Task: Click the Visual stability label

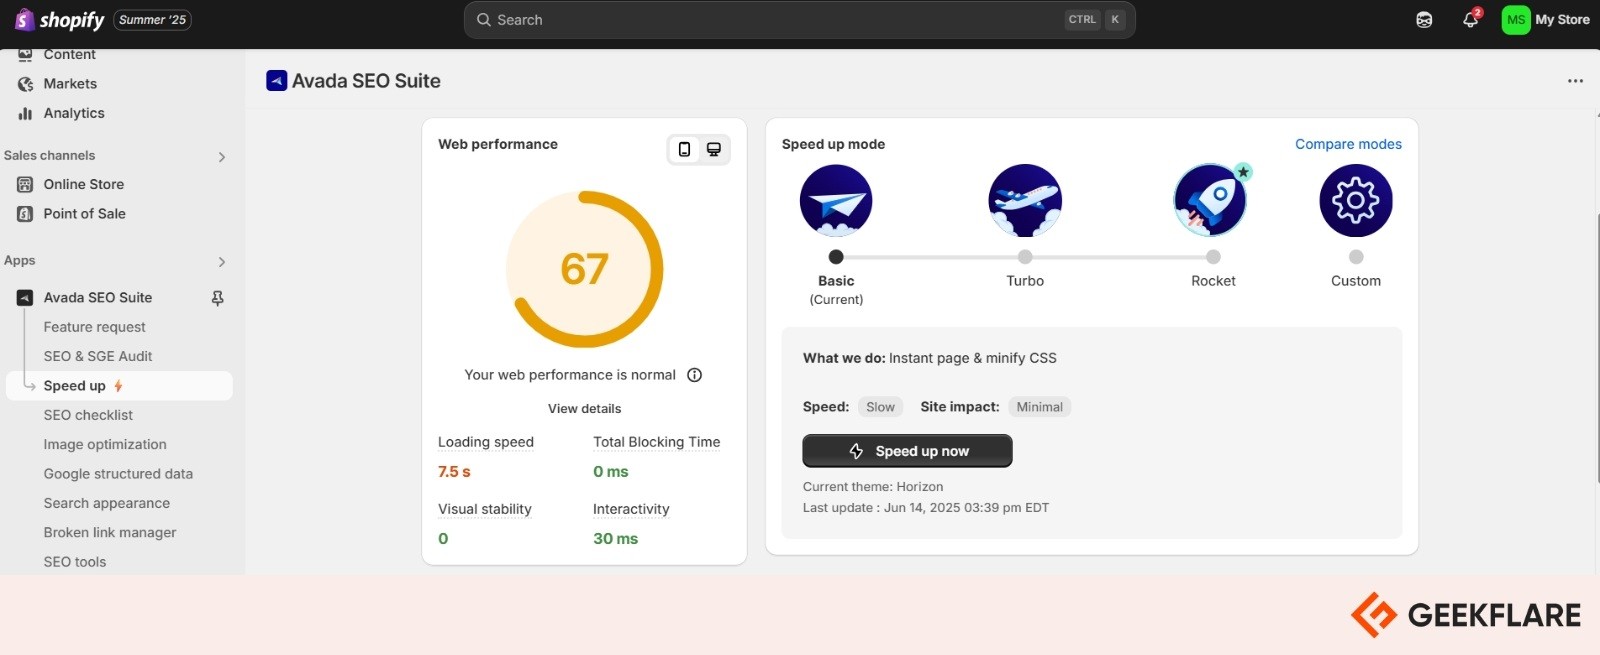Action: (x=485, y=509)
